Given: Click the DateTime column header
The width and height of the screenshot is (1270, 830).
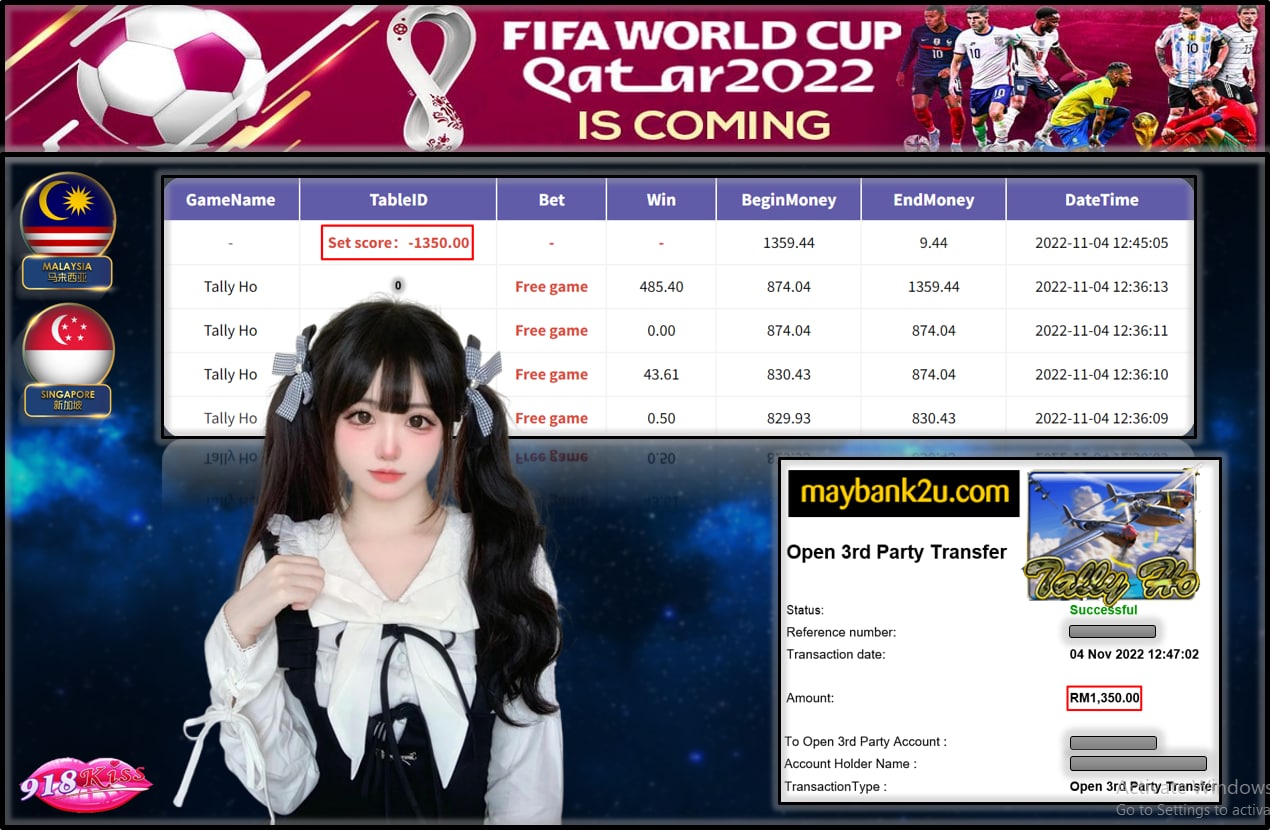Looking at the screenshot, I should pyautogui.click(x=1101, y=200).
